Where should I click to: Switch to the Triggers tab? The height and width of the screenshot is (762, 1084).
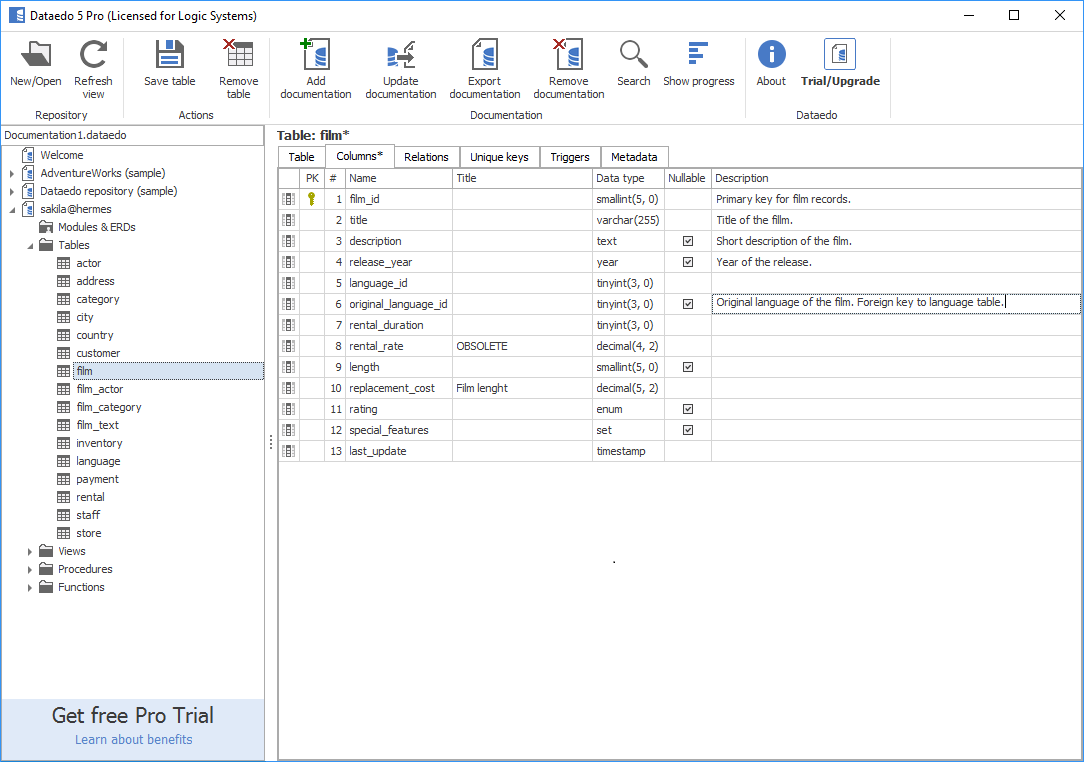click(x=570, y=157)
